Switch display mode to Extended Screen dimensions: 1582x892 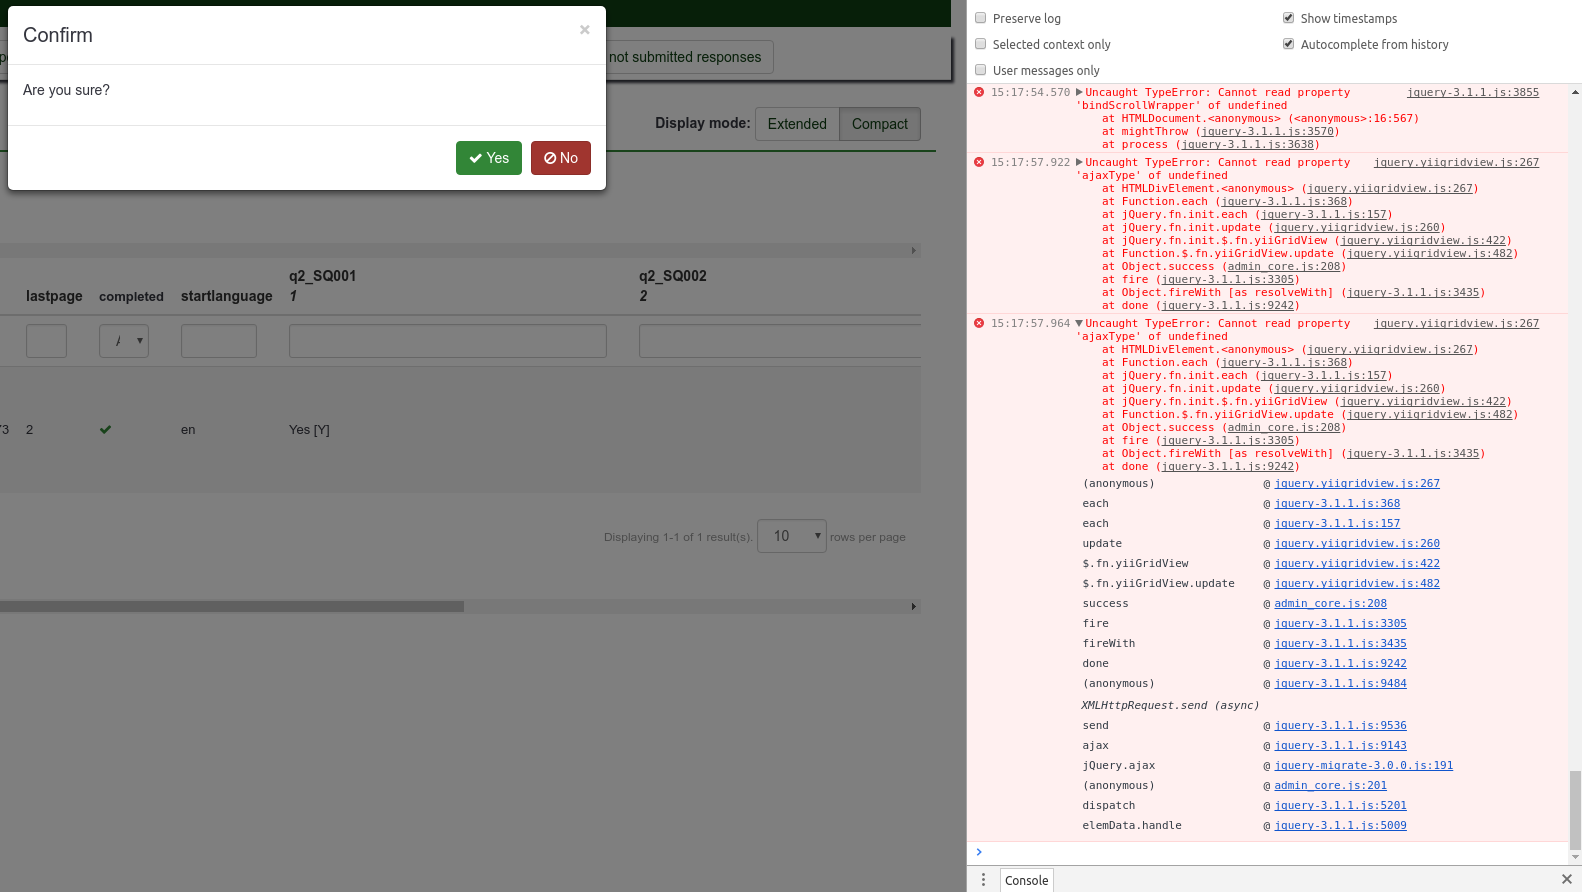pos(796,124)
